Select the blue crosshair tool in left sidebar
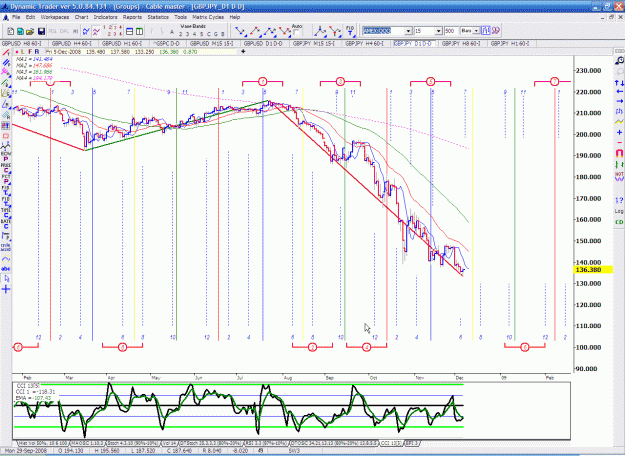 coord(6,289)
